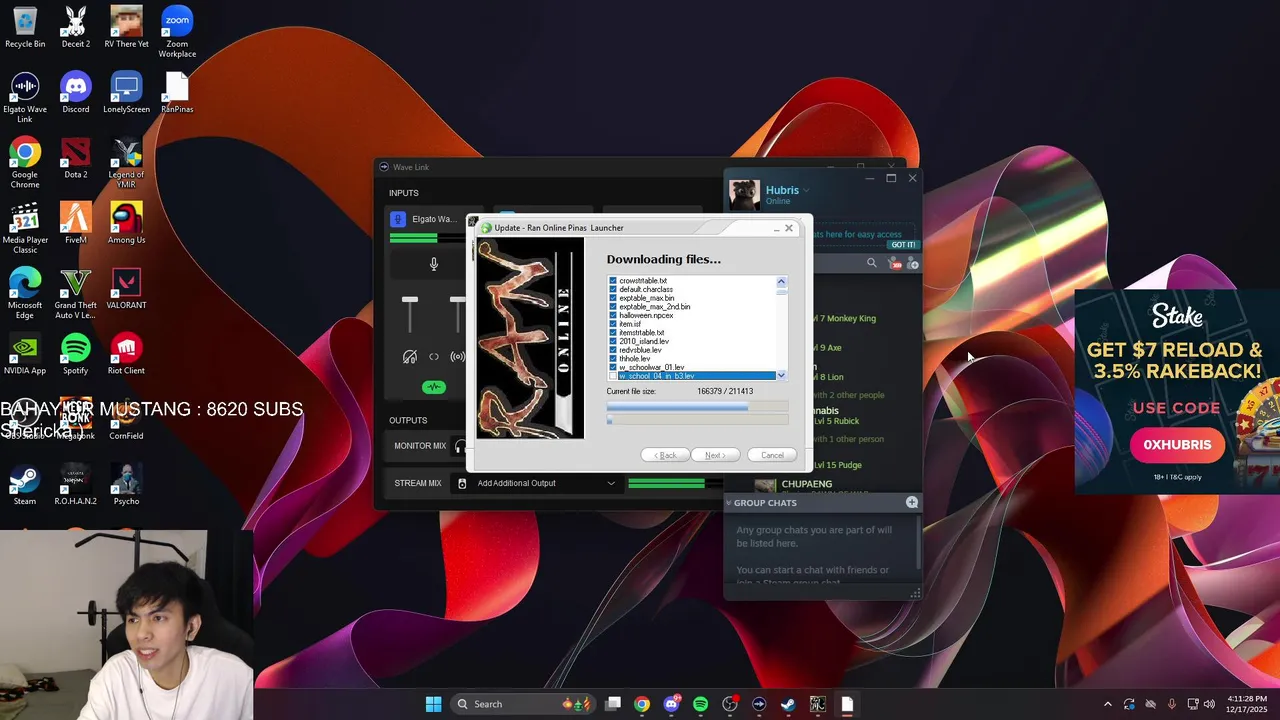The width and height of the screenshot is (1280, 720).
Task: Open Steam from the taskbar
Action: click(788, 704)
